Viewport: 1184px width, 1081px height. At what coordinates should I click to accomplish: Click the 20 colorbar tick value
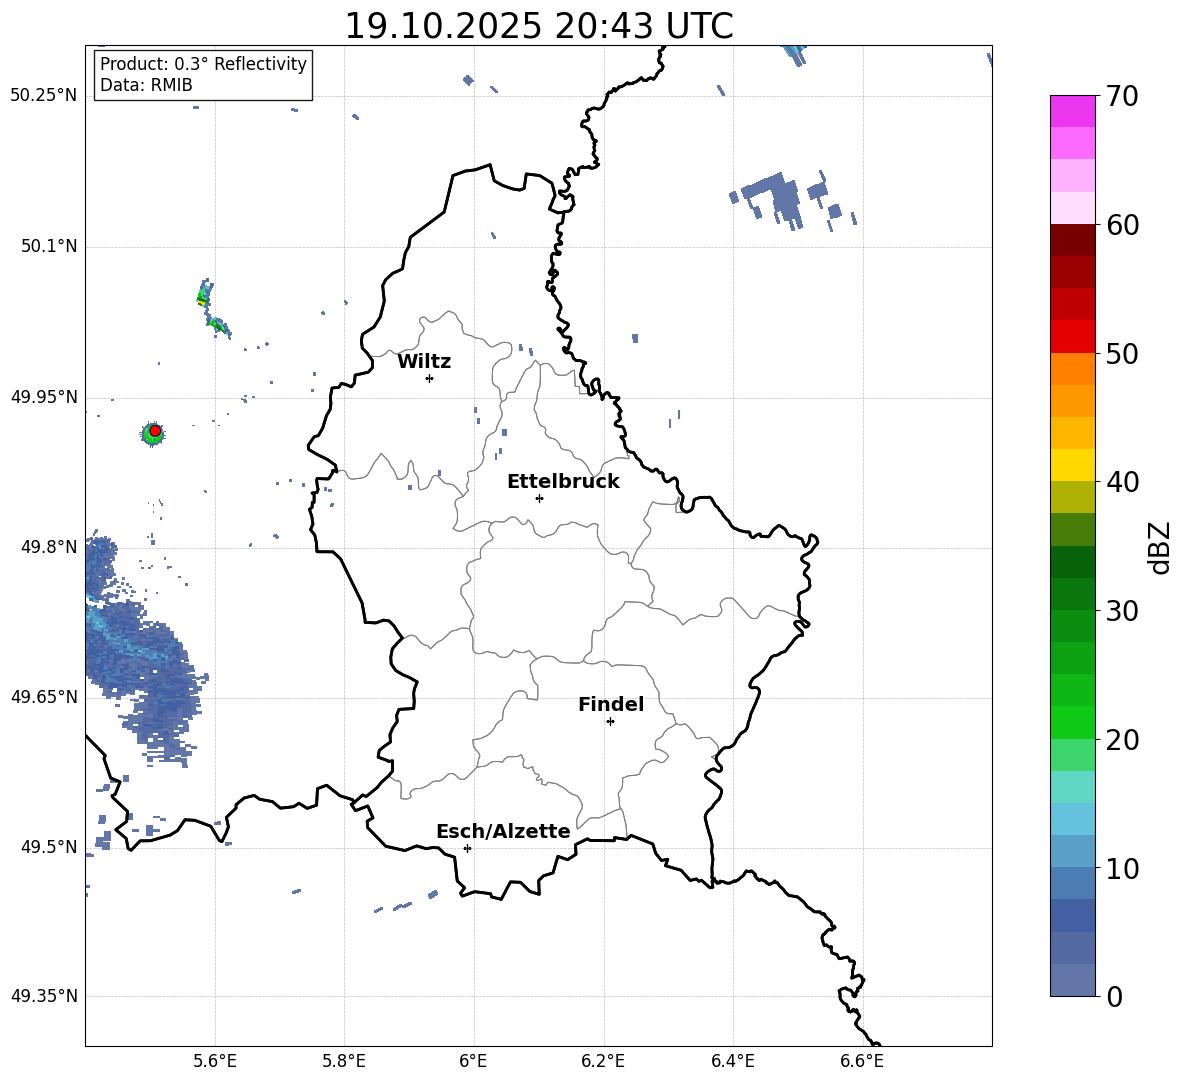click(x=1122, y=740)
